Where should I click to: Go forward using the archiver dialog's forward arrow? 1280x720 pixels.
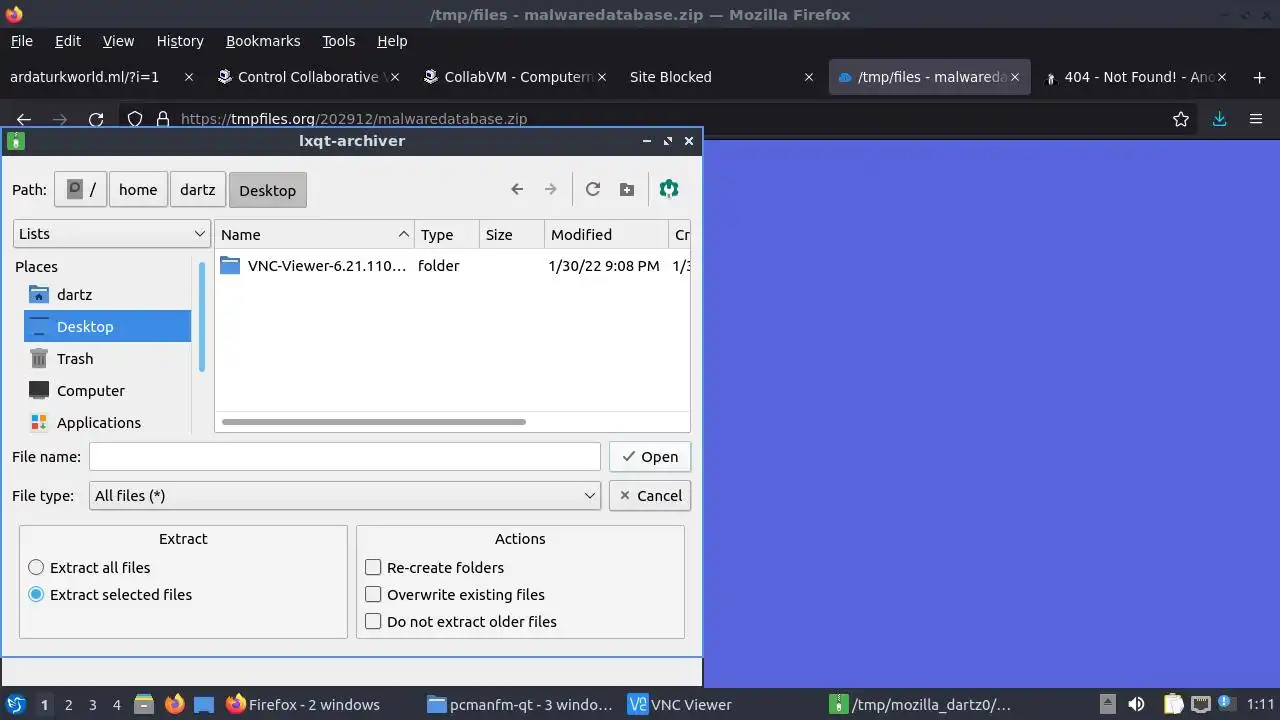point(550,189)
